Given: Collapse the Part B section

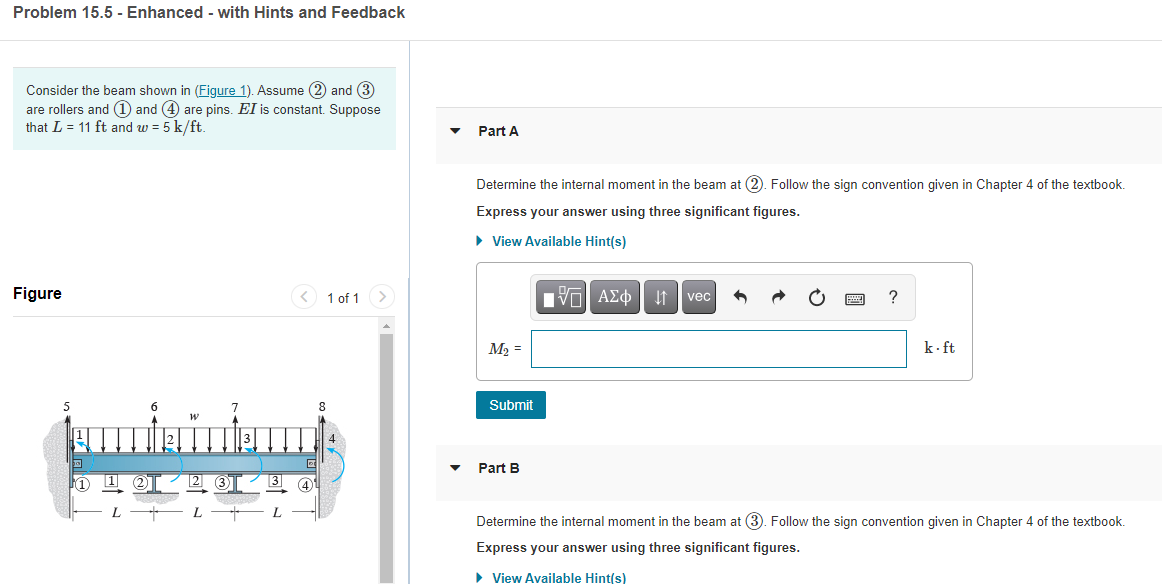Looking at the screenshot, I should 455,467.
